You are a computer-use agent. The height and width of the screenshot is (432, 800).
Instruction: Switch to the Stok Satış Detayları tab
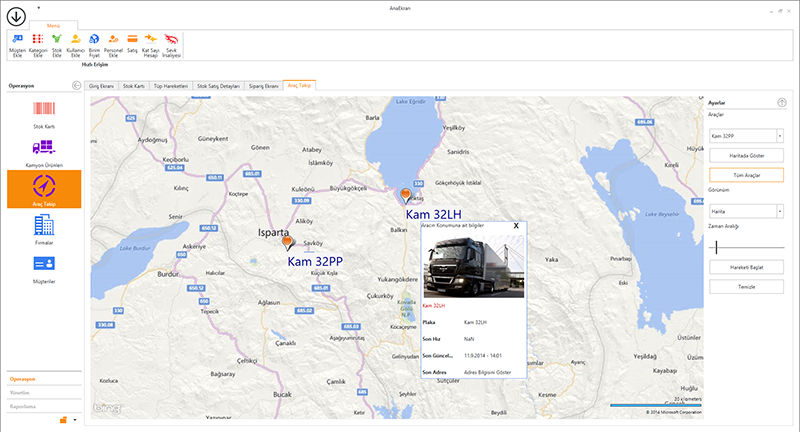[x=218, y=86]
